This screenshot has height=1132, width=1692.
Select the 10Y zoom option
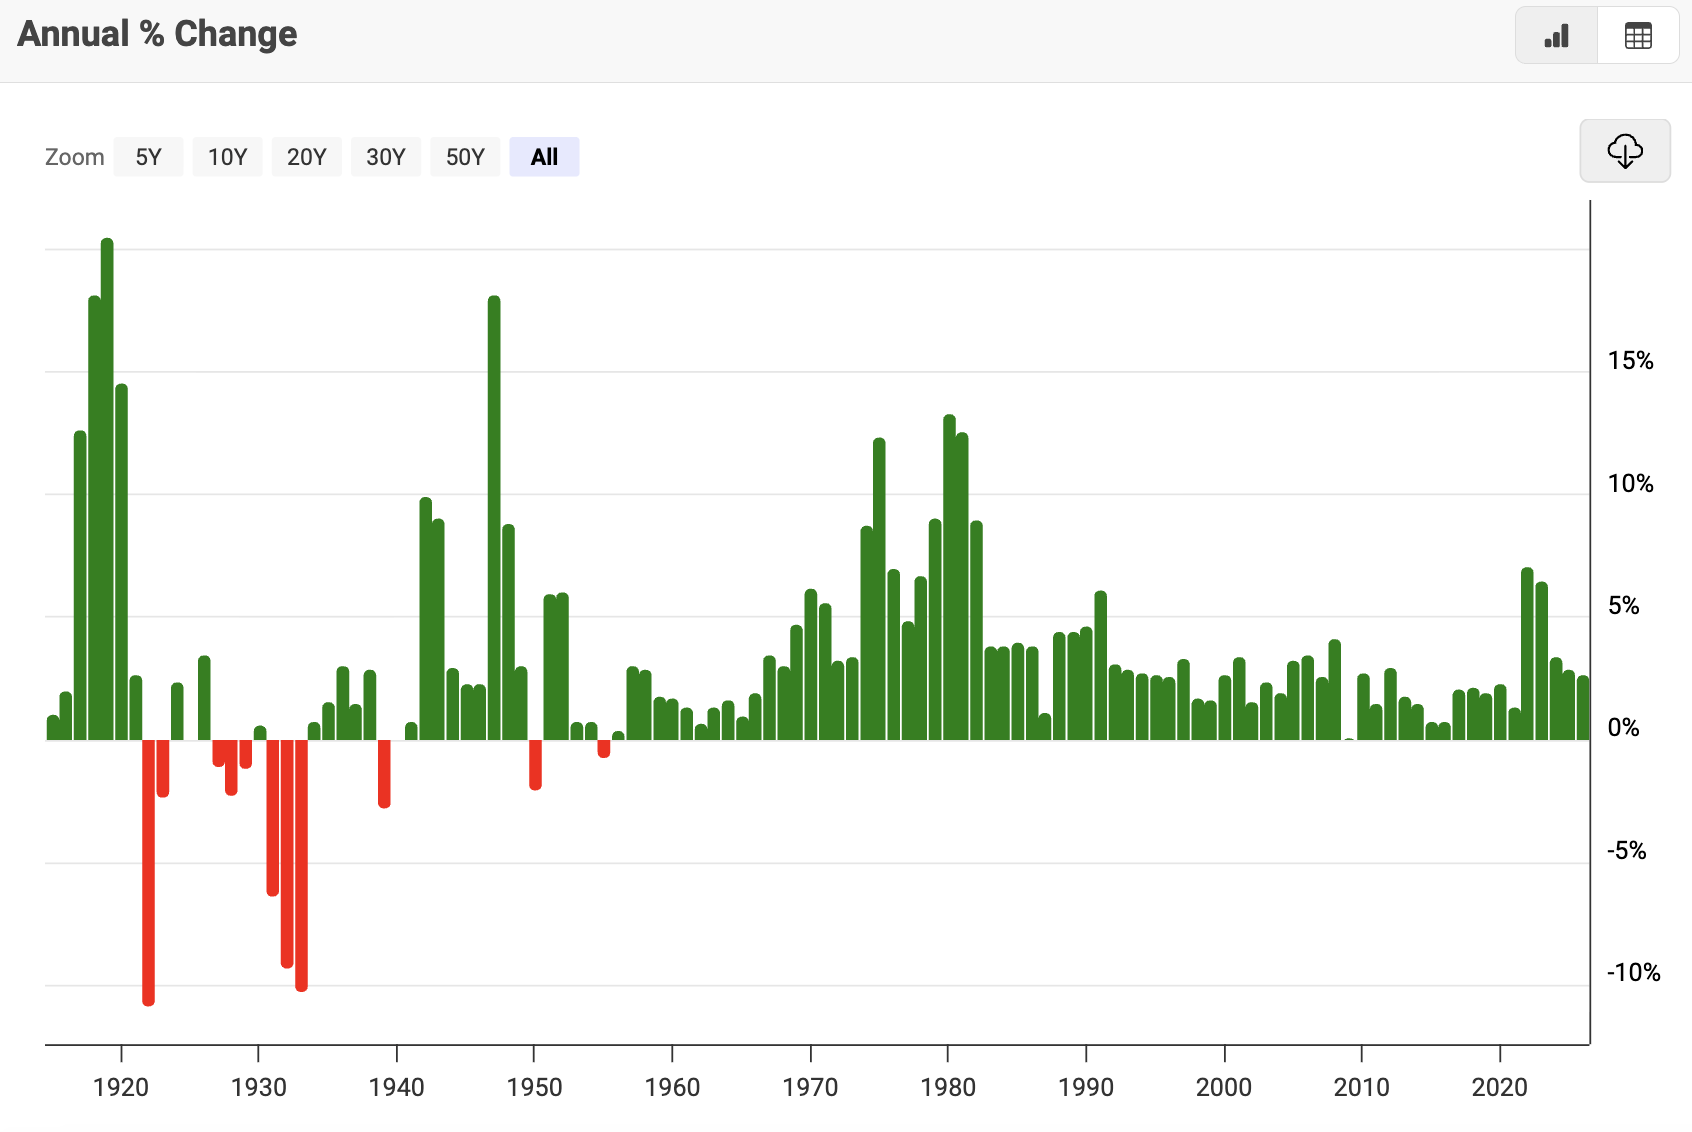coord(227,156)
